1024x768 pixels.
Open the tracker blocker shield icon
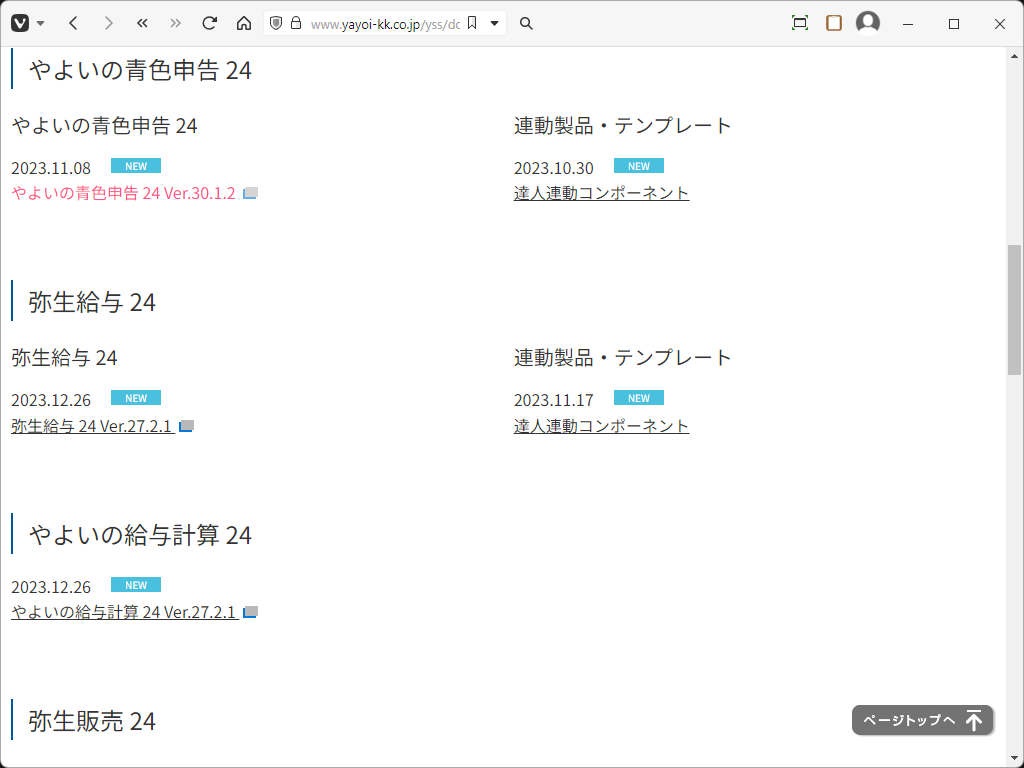pos(276,24)
